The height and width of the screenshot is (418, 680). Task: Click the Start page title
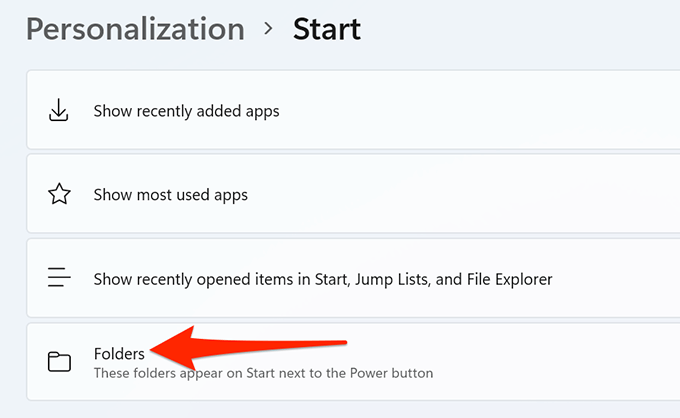(x=327, y=29)
